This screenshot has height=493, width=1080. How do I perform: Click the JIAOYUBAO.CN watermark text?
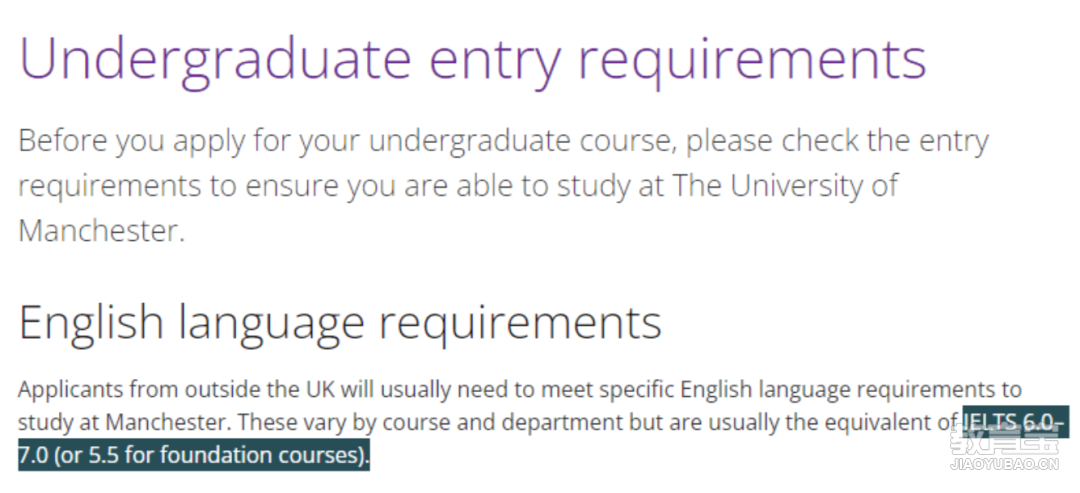1004,465
